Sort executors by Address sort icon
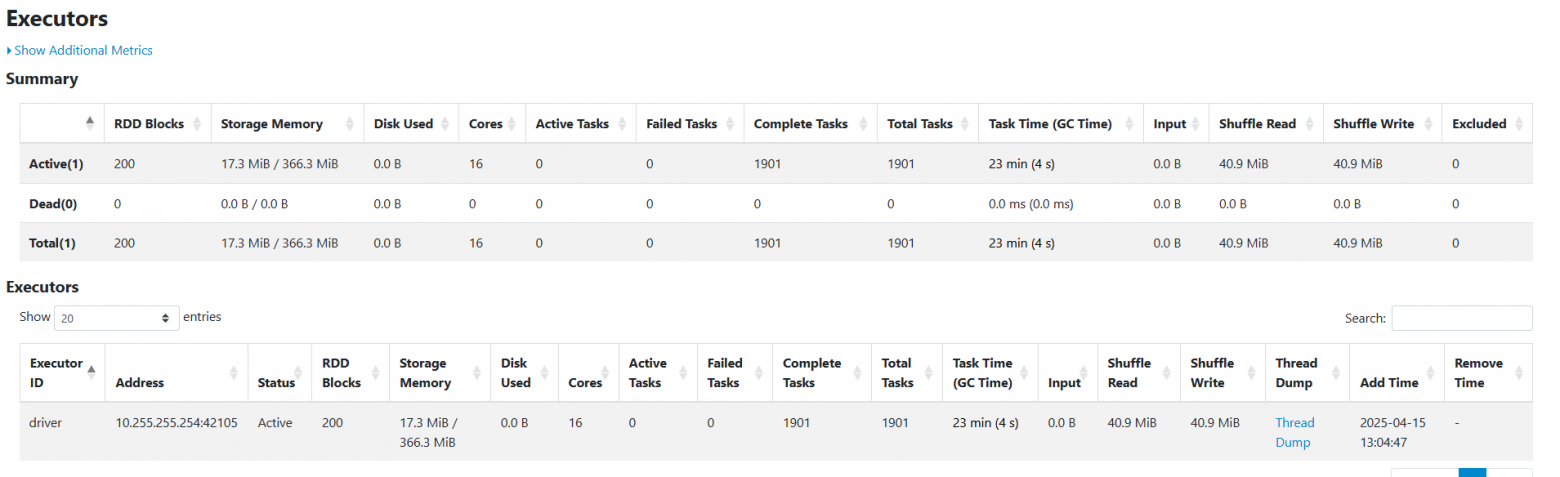The width and height of the screenshot is (1560, 477). [x=234, y=372]
